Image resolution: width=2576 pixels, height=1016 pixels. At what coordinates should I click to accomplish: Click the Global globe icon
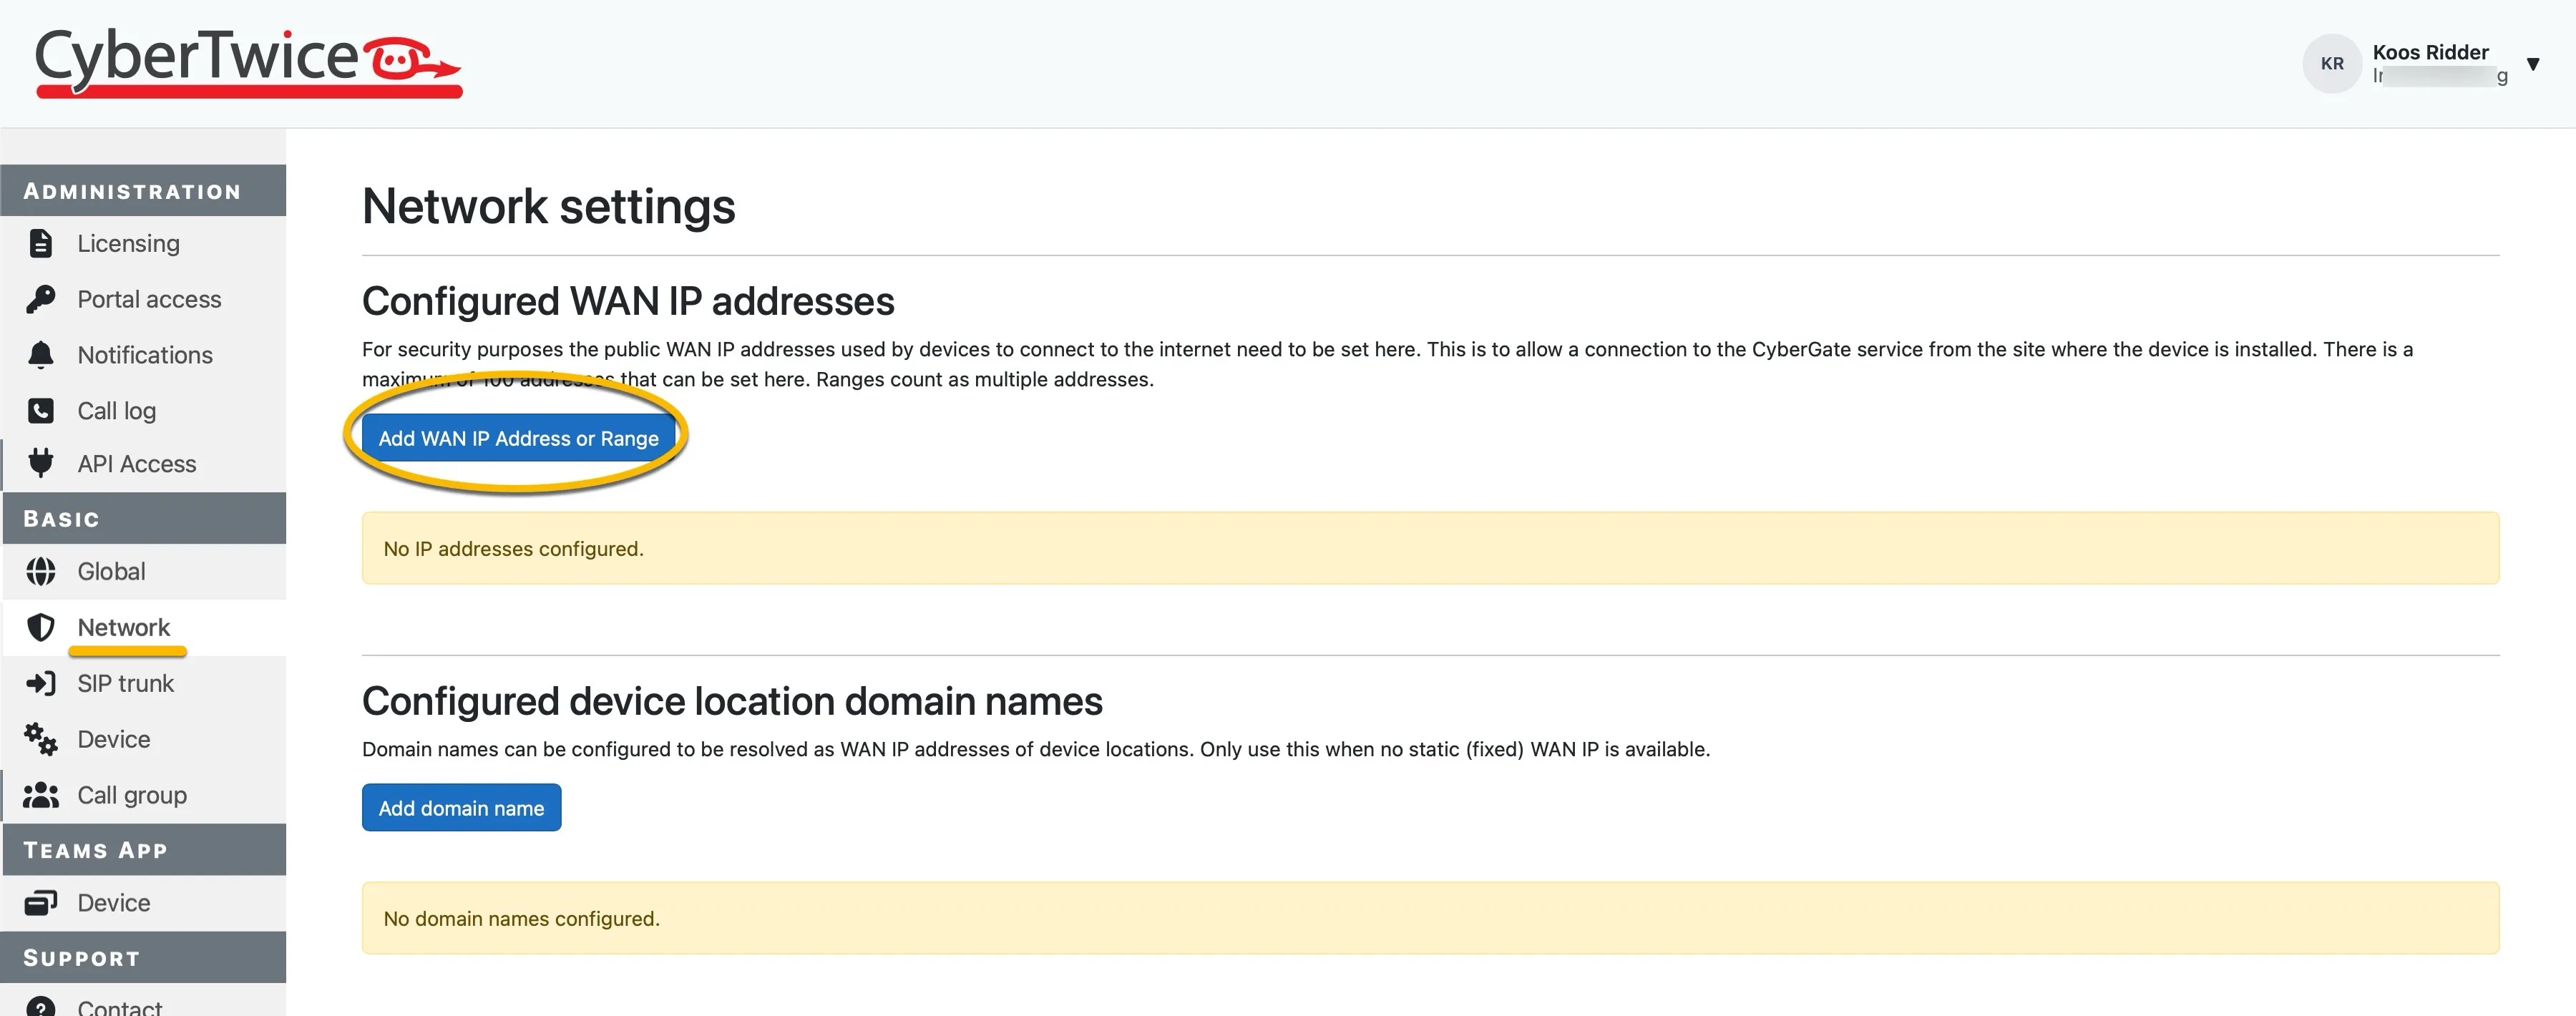pos(40,571)
